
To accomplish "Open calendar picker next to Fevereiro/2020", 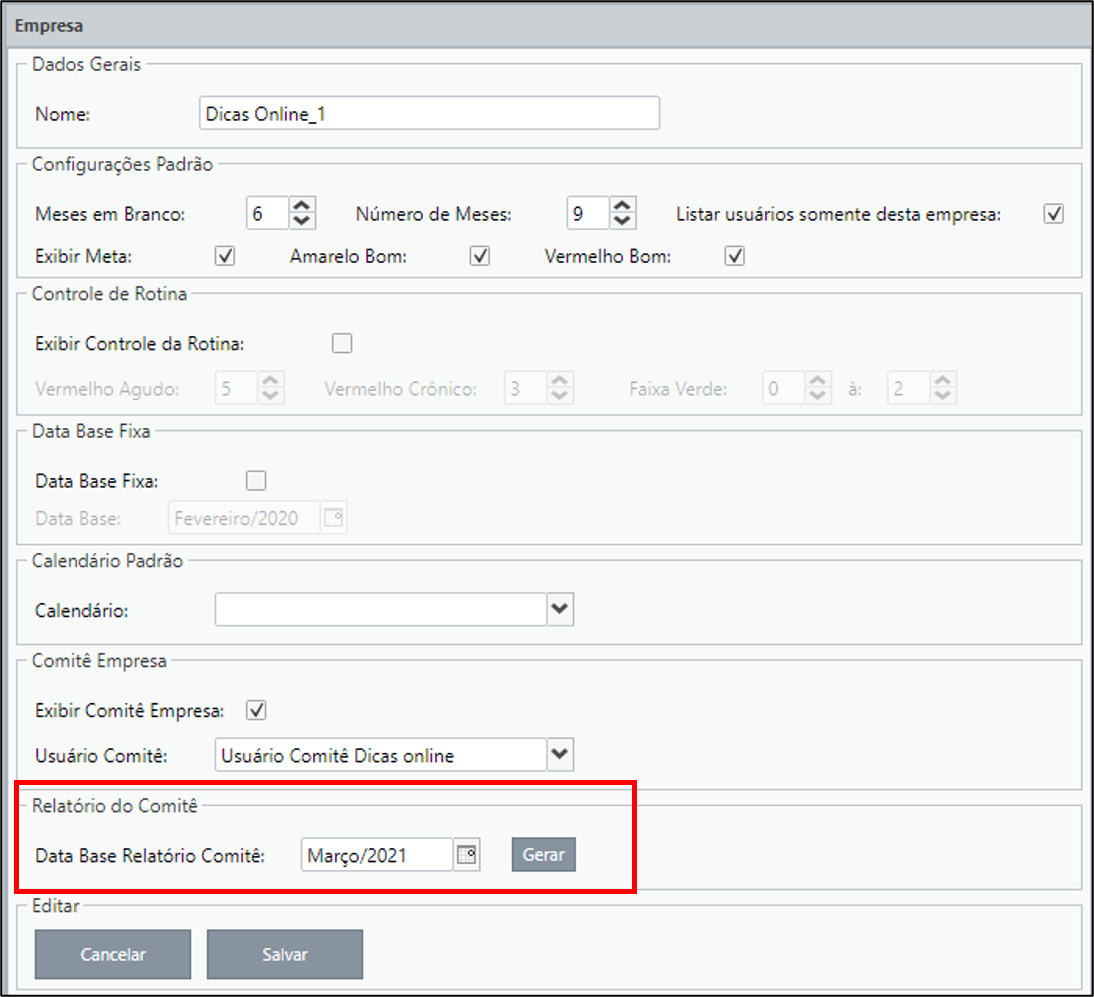I will (x=334, y=518).
